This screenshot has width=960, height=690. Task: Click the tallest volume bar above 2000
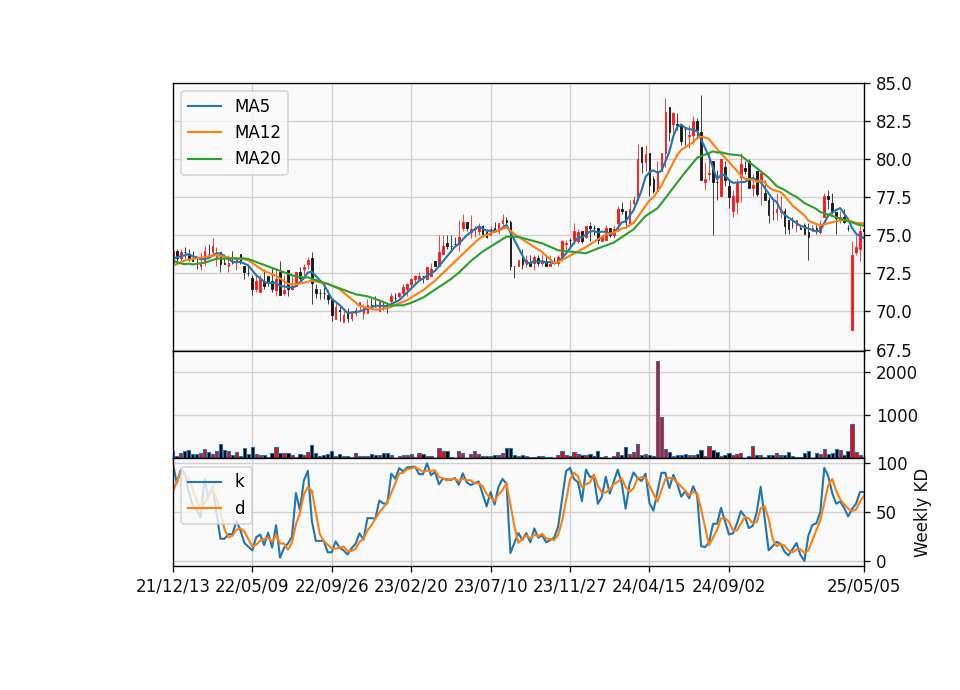(x=658, y=410)
